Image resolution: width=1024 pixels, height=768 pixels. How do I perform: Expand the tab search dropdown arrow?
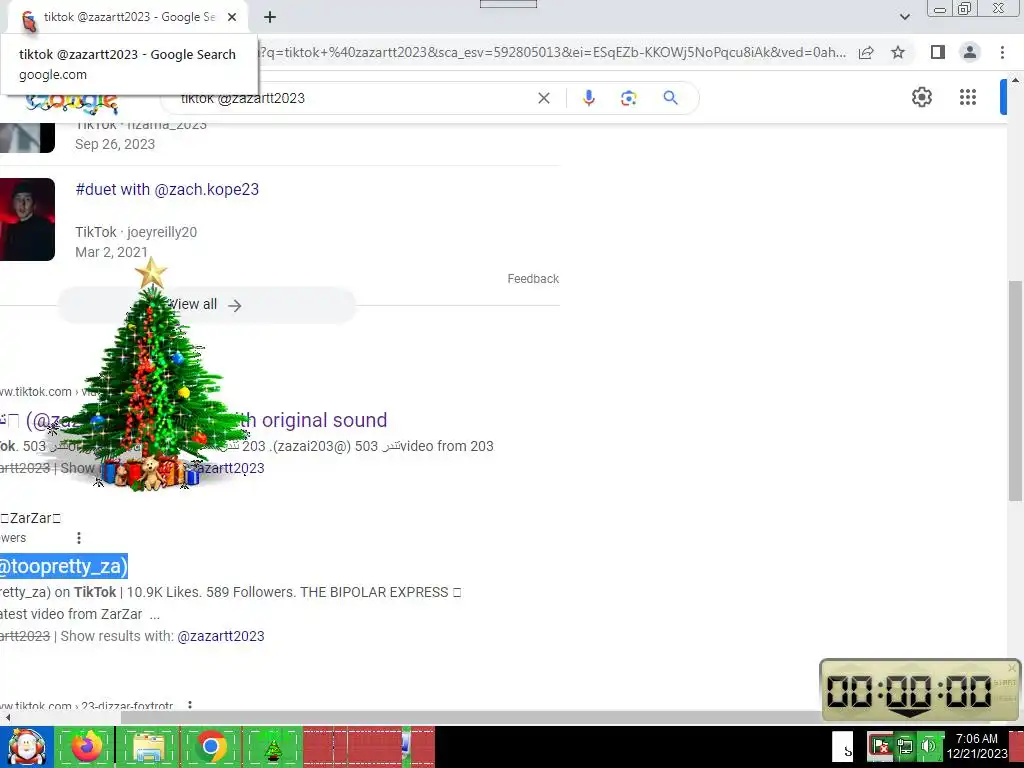click(904, 17)
